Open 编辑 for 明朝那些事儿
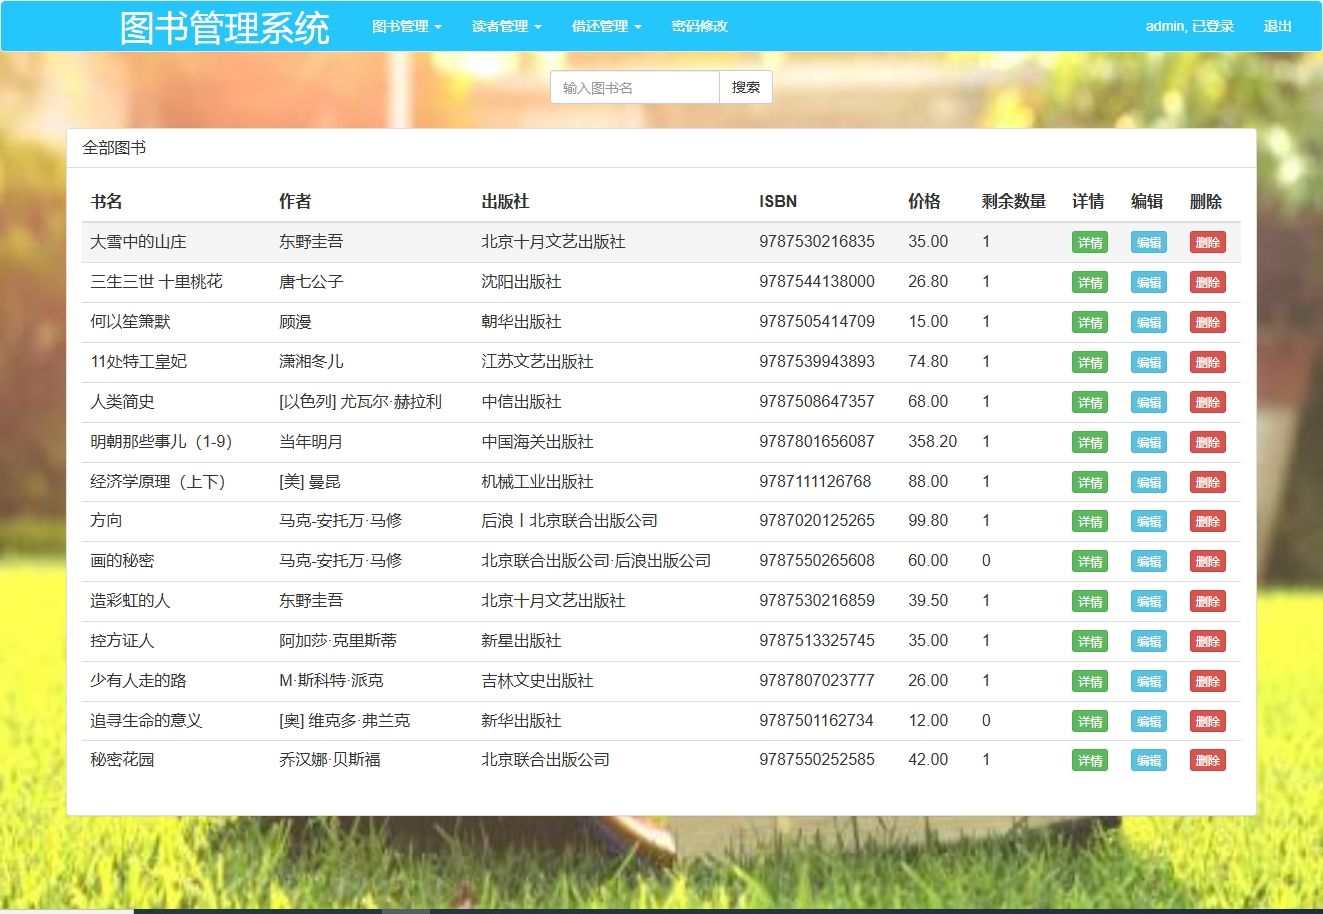 pyautogui.click(x=1148, y=442)
